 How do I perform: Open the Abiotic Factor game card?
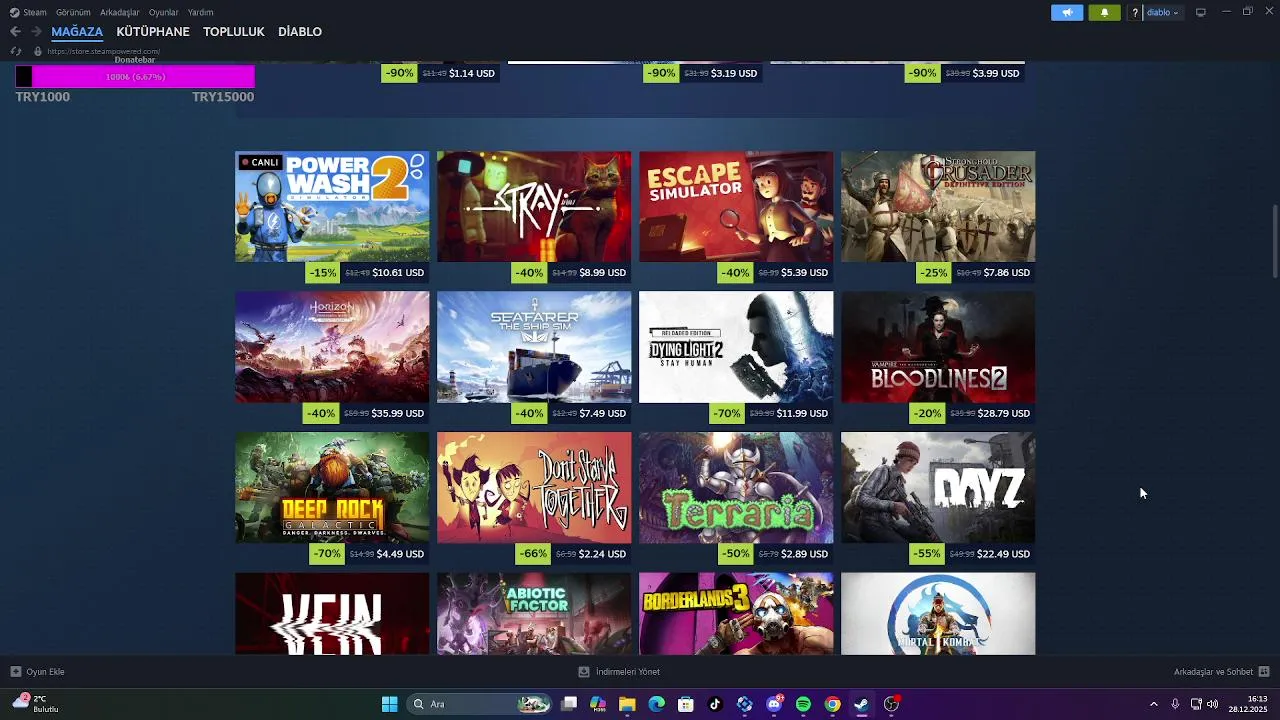click(x=534, y=614)
